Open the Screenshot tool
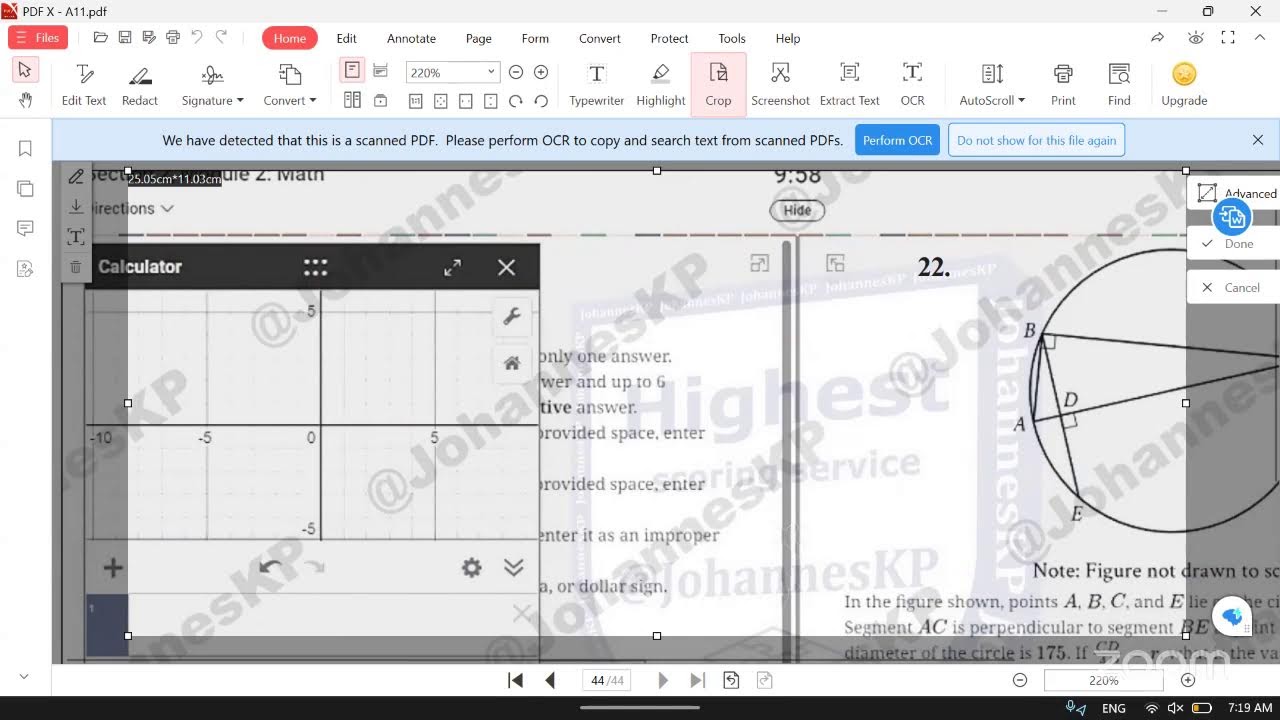Screen dimensions: 1280x720 coord(780,85)
